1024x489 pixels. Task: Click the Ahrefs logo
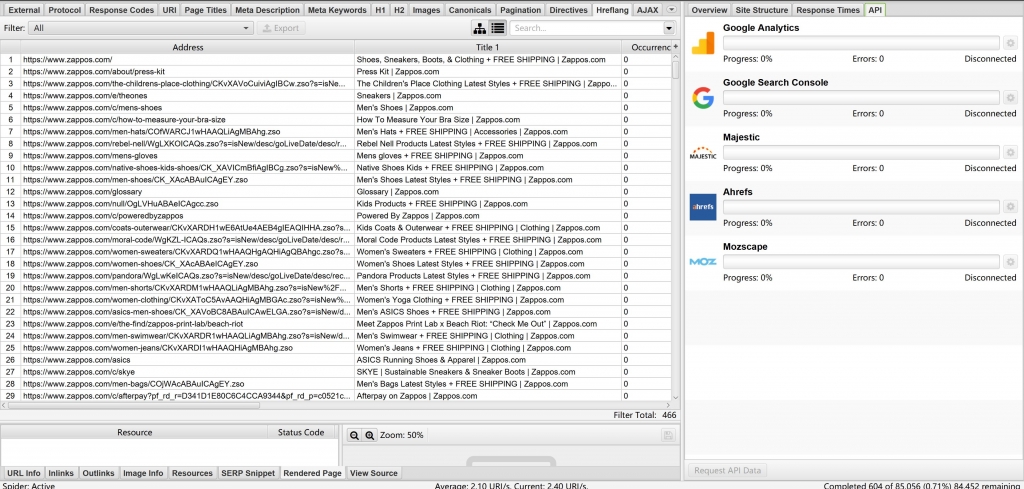(x=703, y=207)
